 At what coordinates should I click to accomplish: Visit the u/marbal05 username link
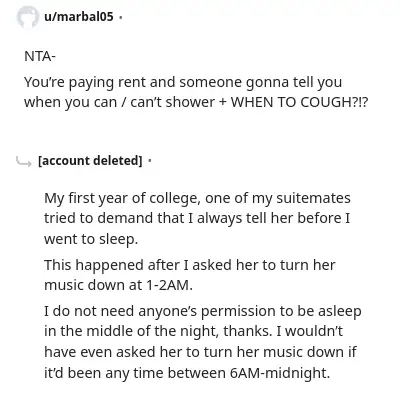(79, 16)
